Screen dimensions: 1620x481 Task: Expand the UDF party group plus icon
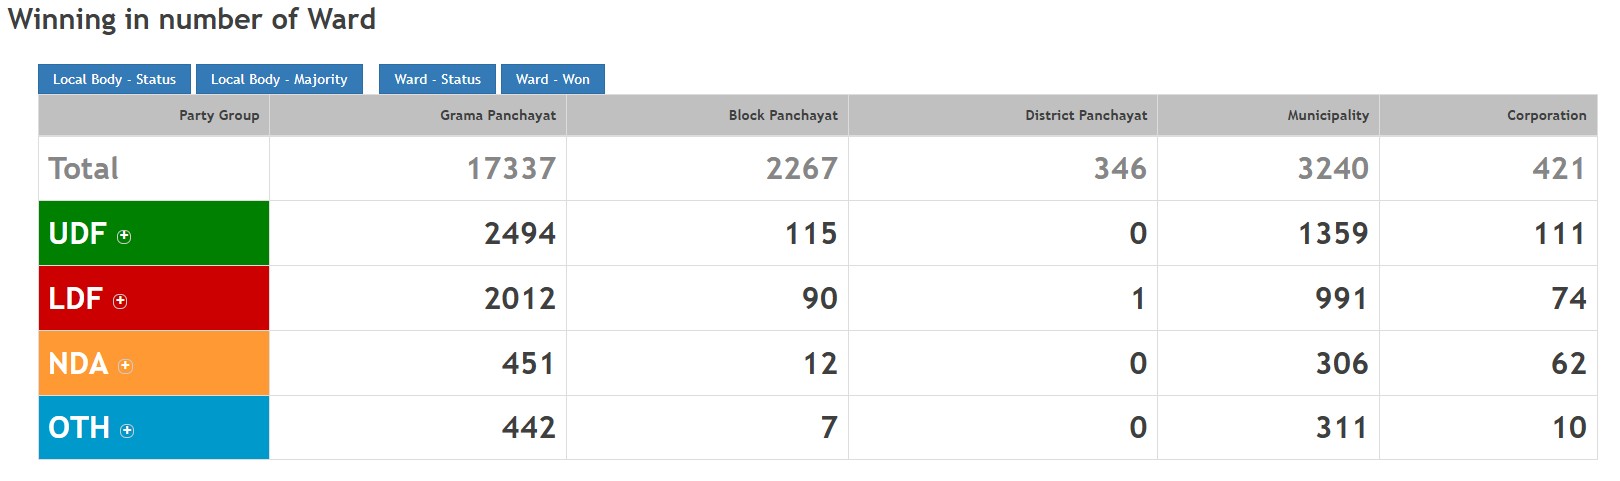pos(124,237)
